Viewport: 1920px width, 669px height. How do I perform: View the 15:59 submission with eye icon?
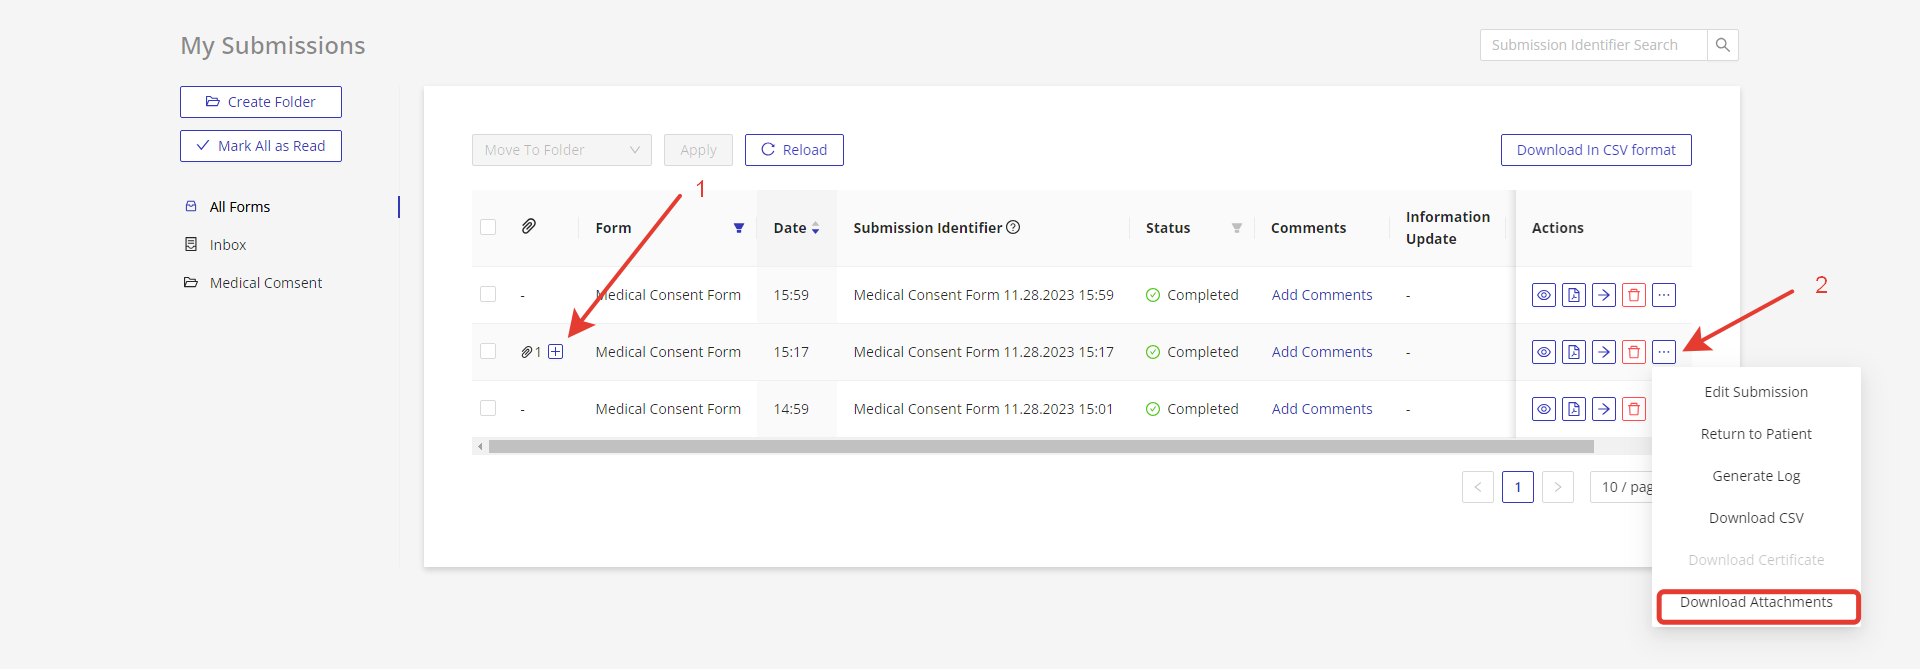tap(1544, 295)
